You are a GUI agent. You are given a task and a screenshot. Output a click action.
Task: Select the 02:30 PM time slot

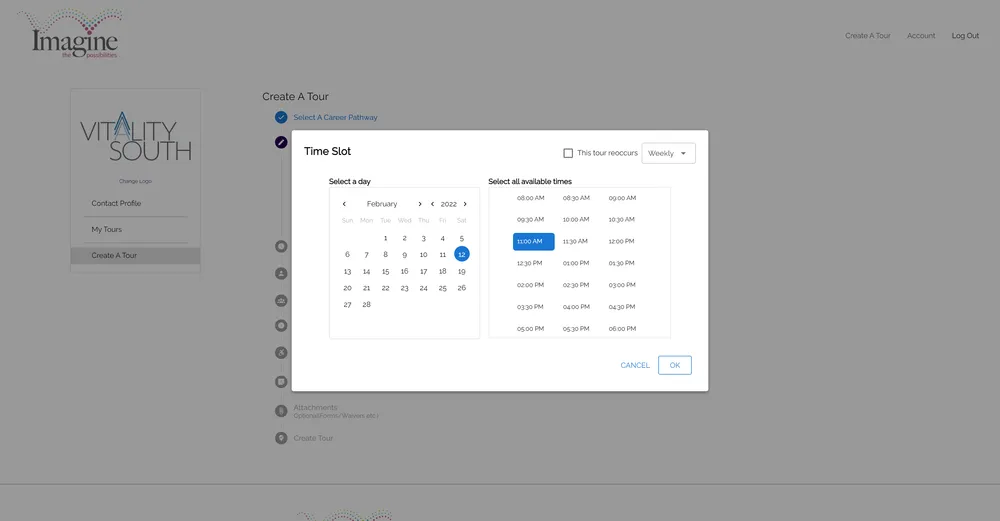[x=575, y=285]
